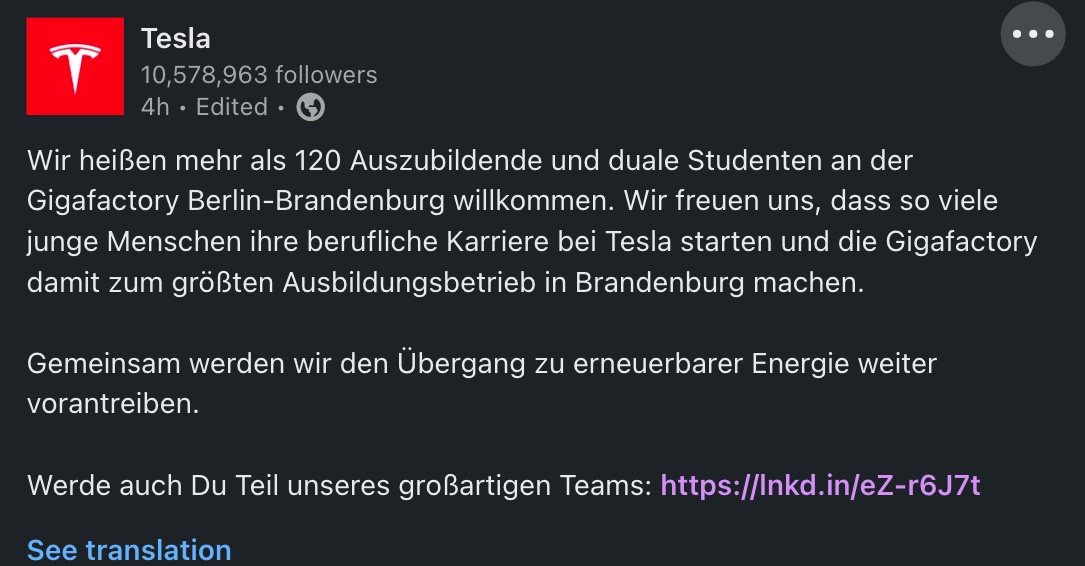Click the 'Werde auch Du Teil' sentence
This screenshot has width=1085, height=566.
point(503,486)
